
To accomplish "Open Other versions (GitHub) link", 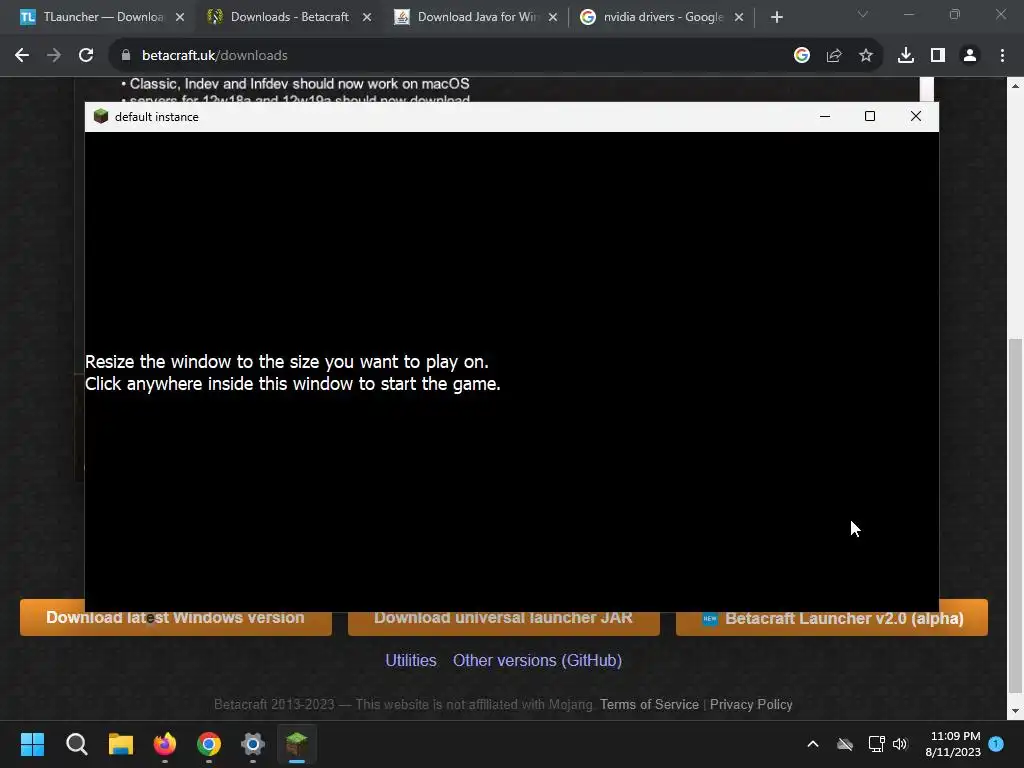I will 537,660.
